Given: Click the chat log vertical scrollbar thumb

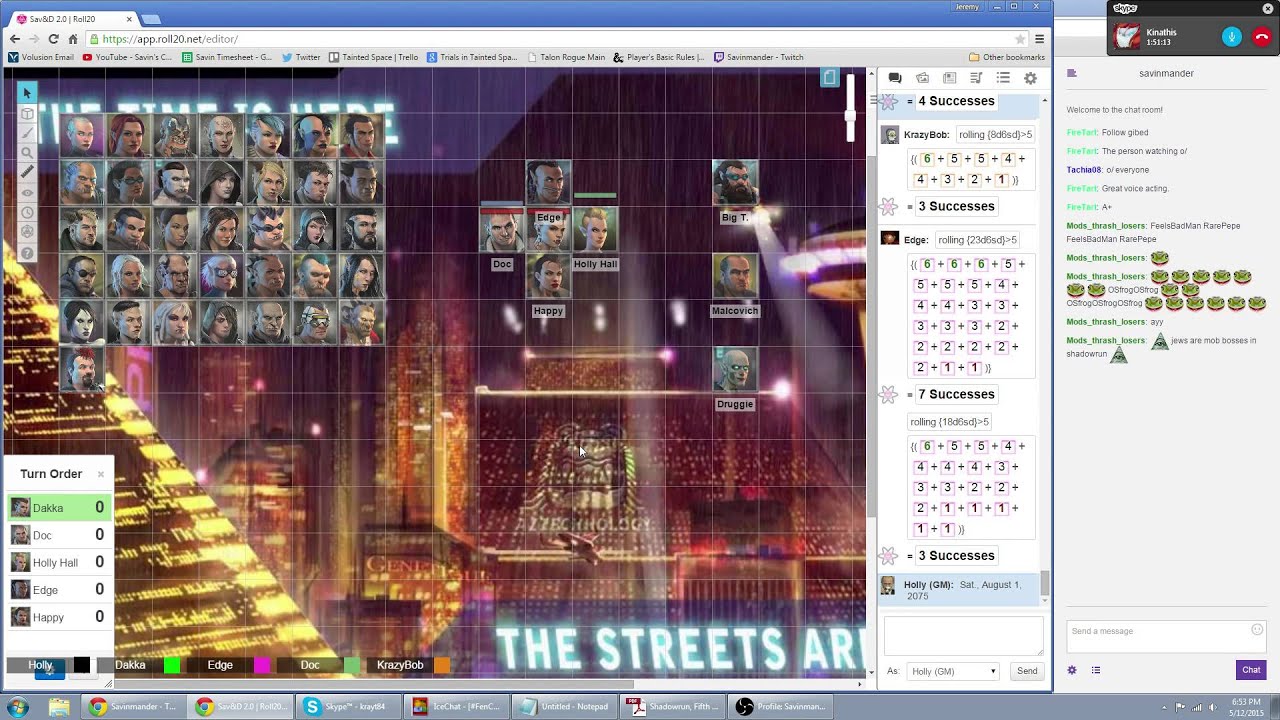Looking at the screenshot, I should tap(1045, 582).
